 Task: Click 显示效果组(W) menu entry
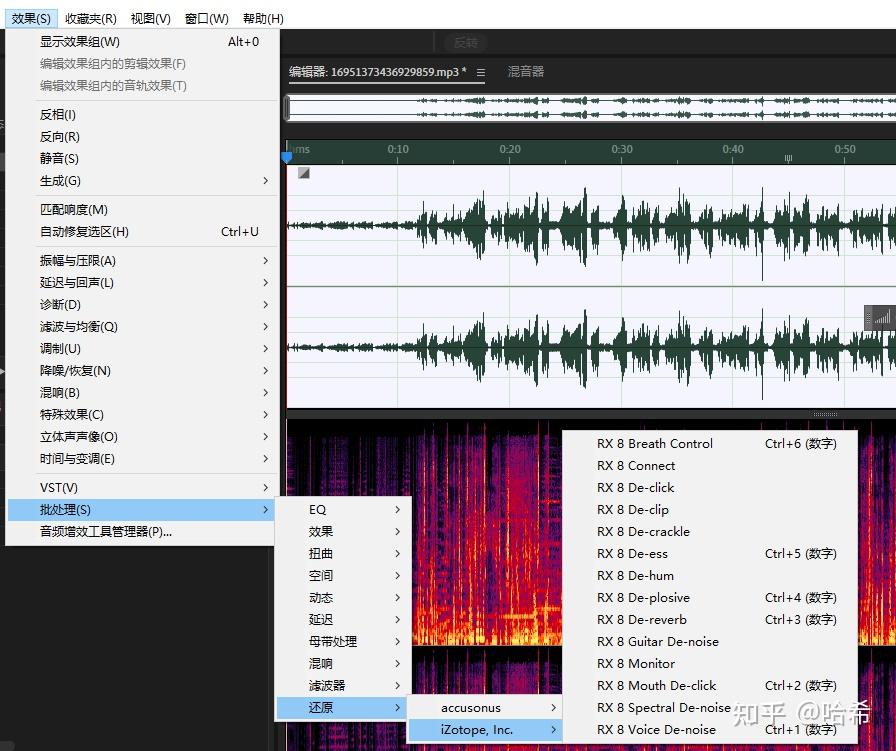click(x=80, y=41)
